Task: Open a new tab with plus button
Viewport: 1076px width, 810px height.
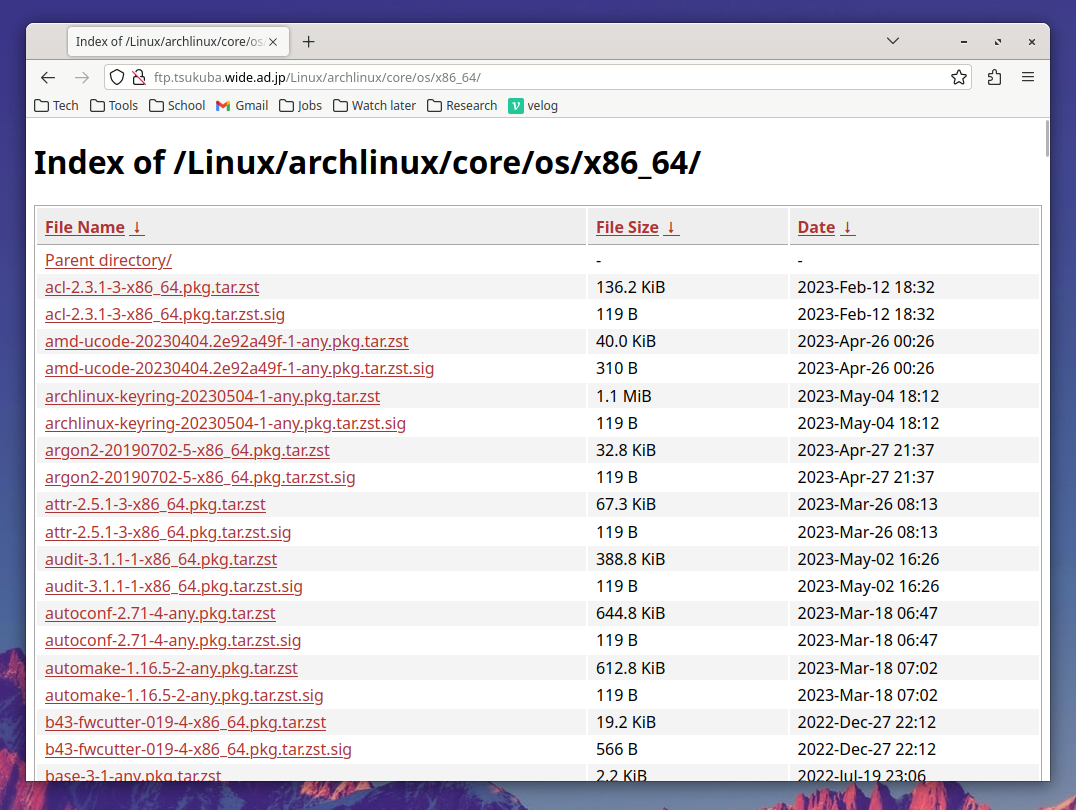Action: [x=309, y=42]
